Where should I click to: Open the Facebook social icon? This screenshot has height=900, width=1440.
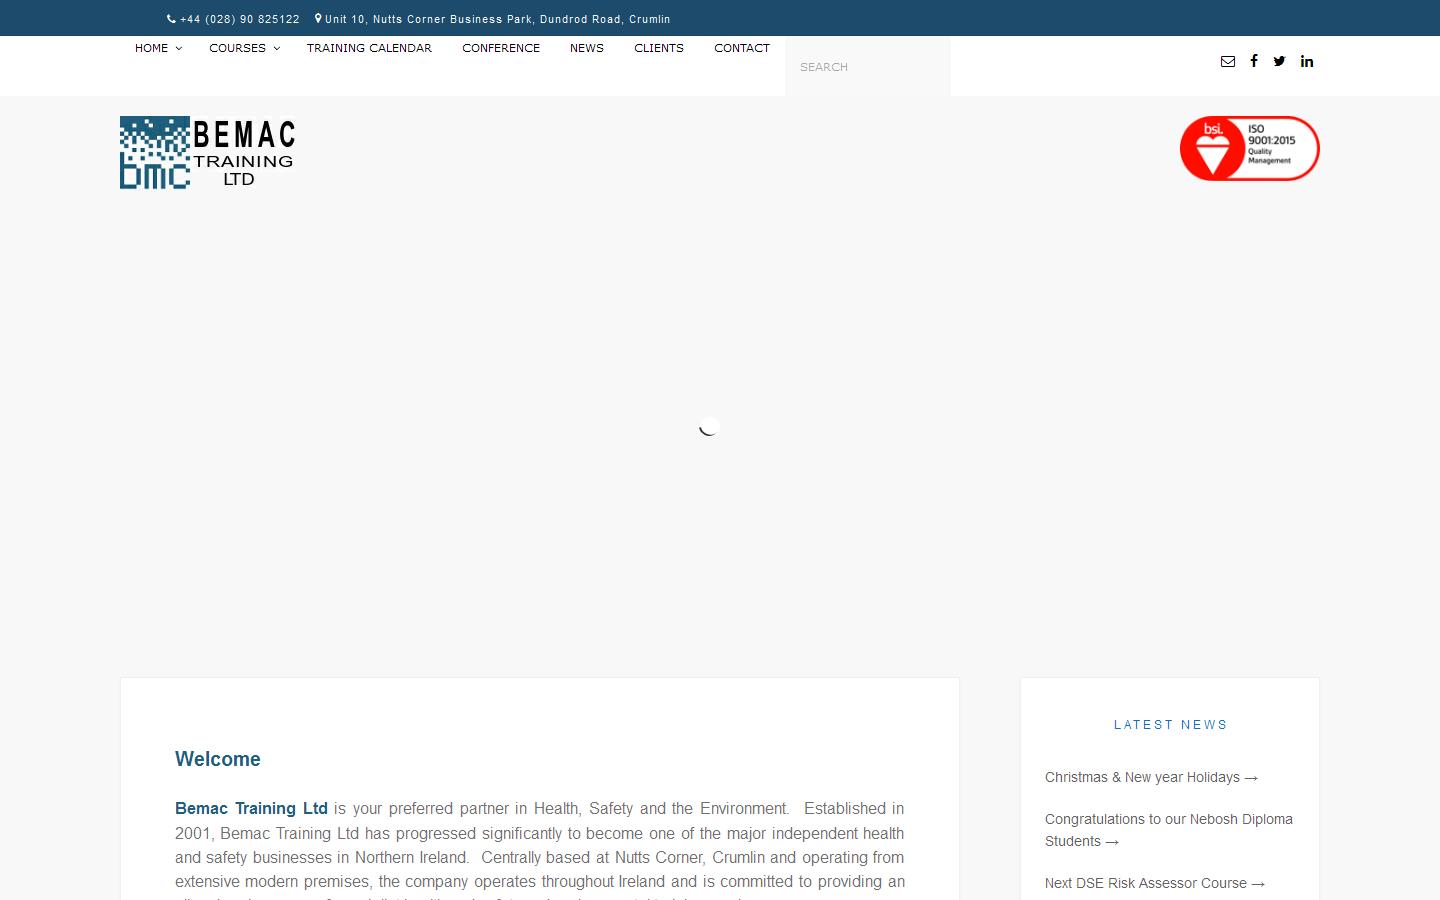[x=1254, y=61]
